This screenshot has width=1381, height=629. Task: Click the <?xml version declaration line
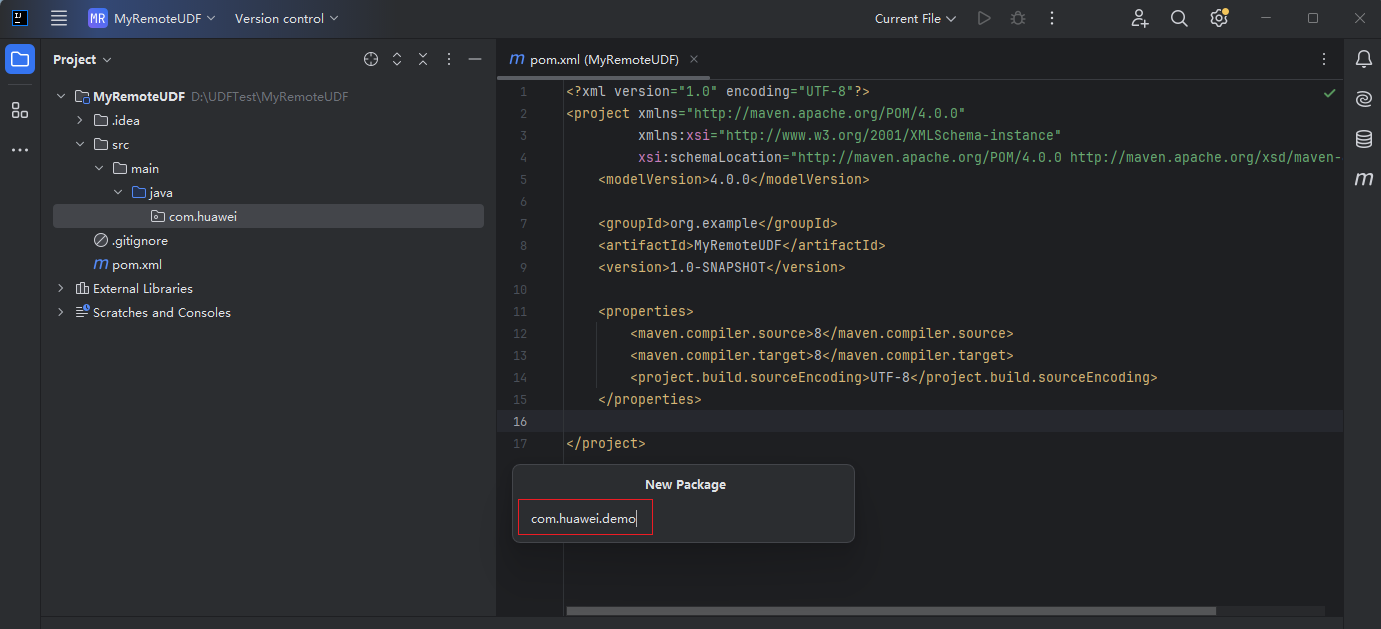click(x=718, y=91)
